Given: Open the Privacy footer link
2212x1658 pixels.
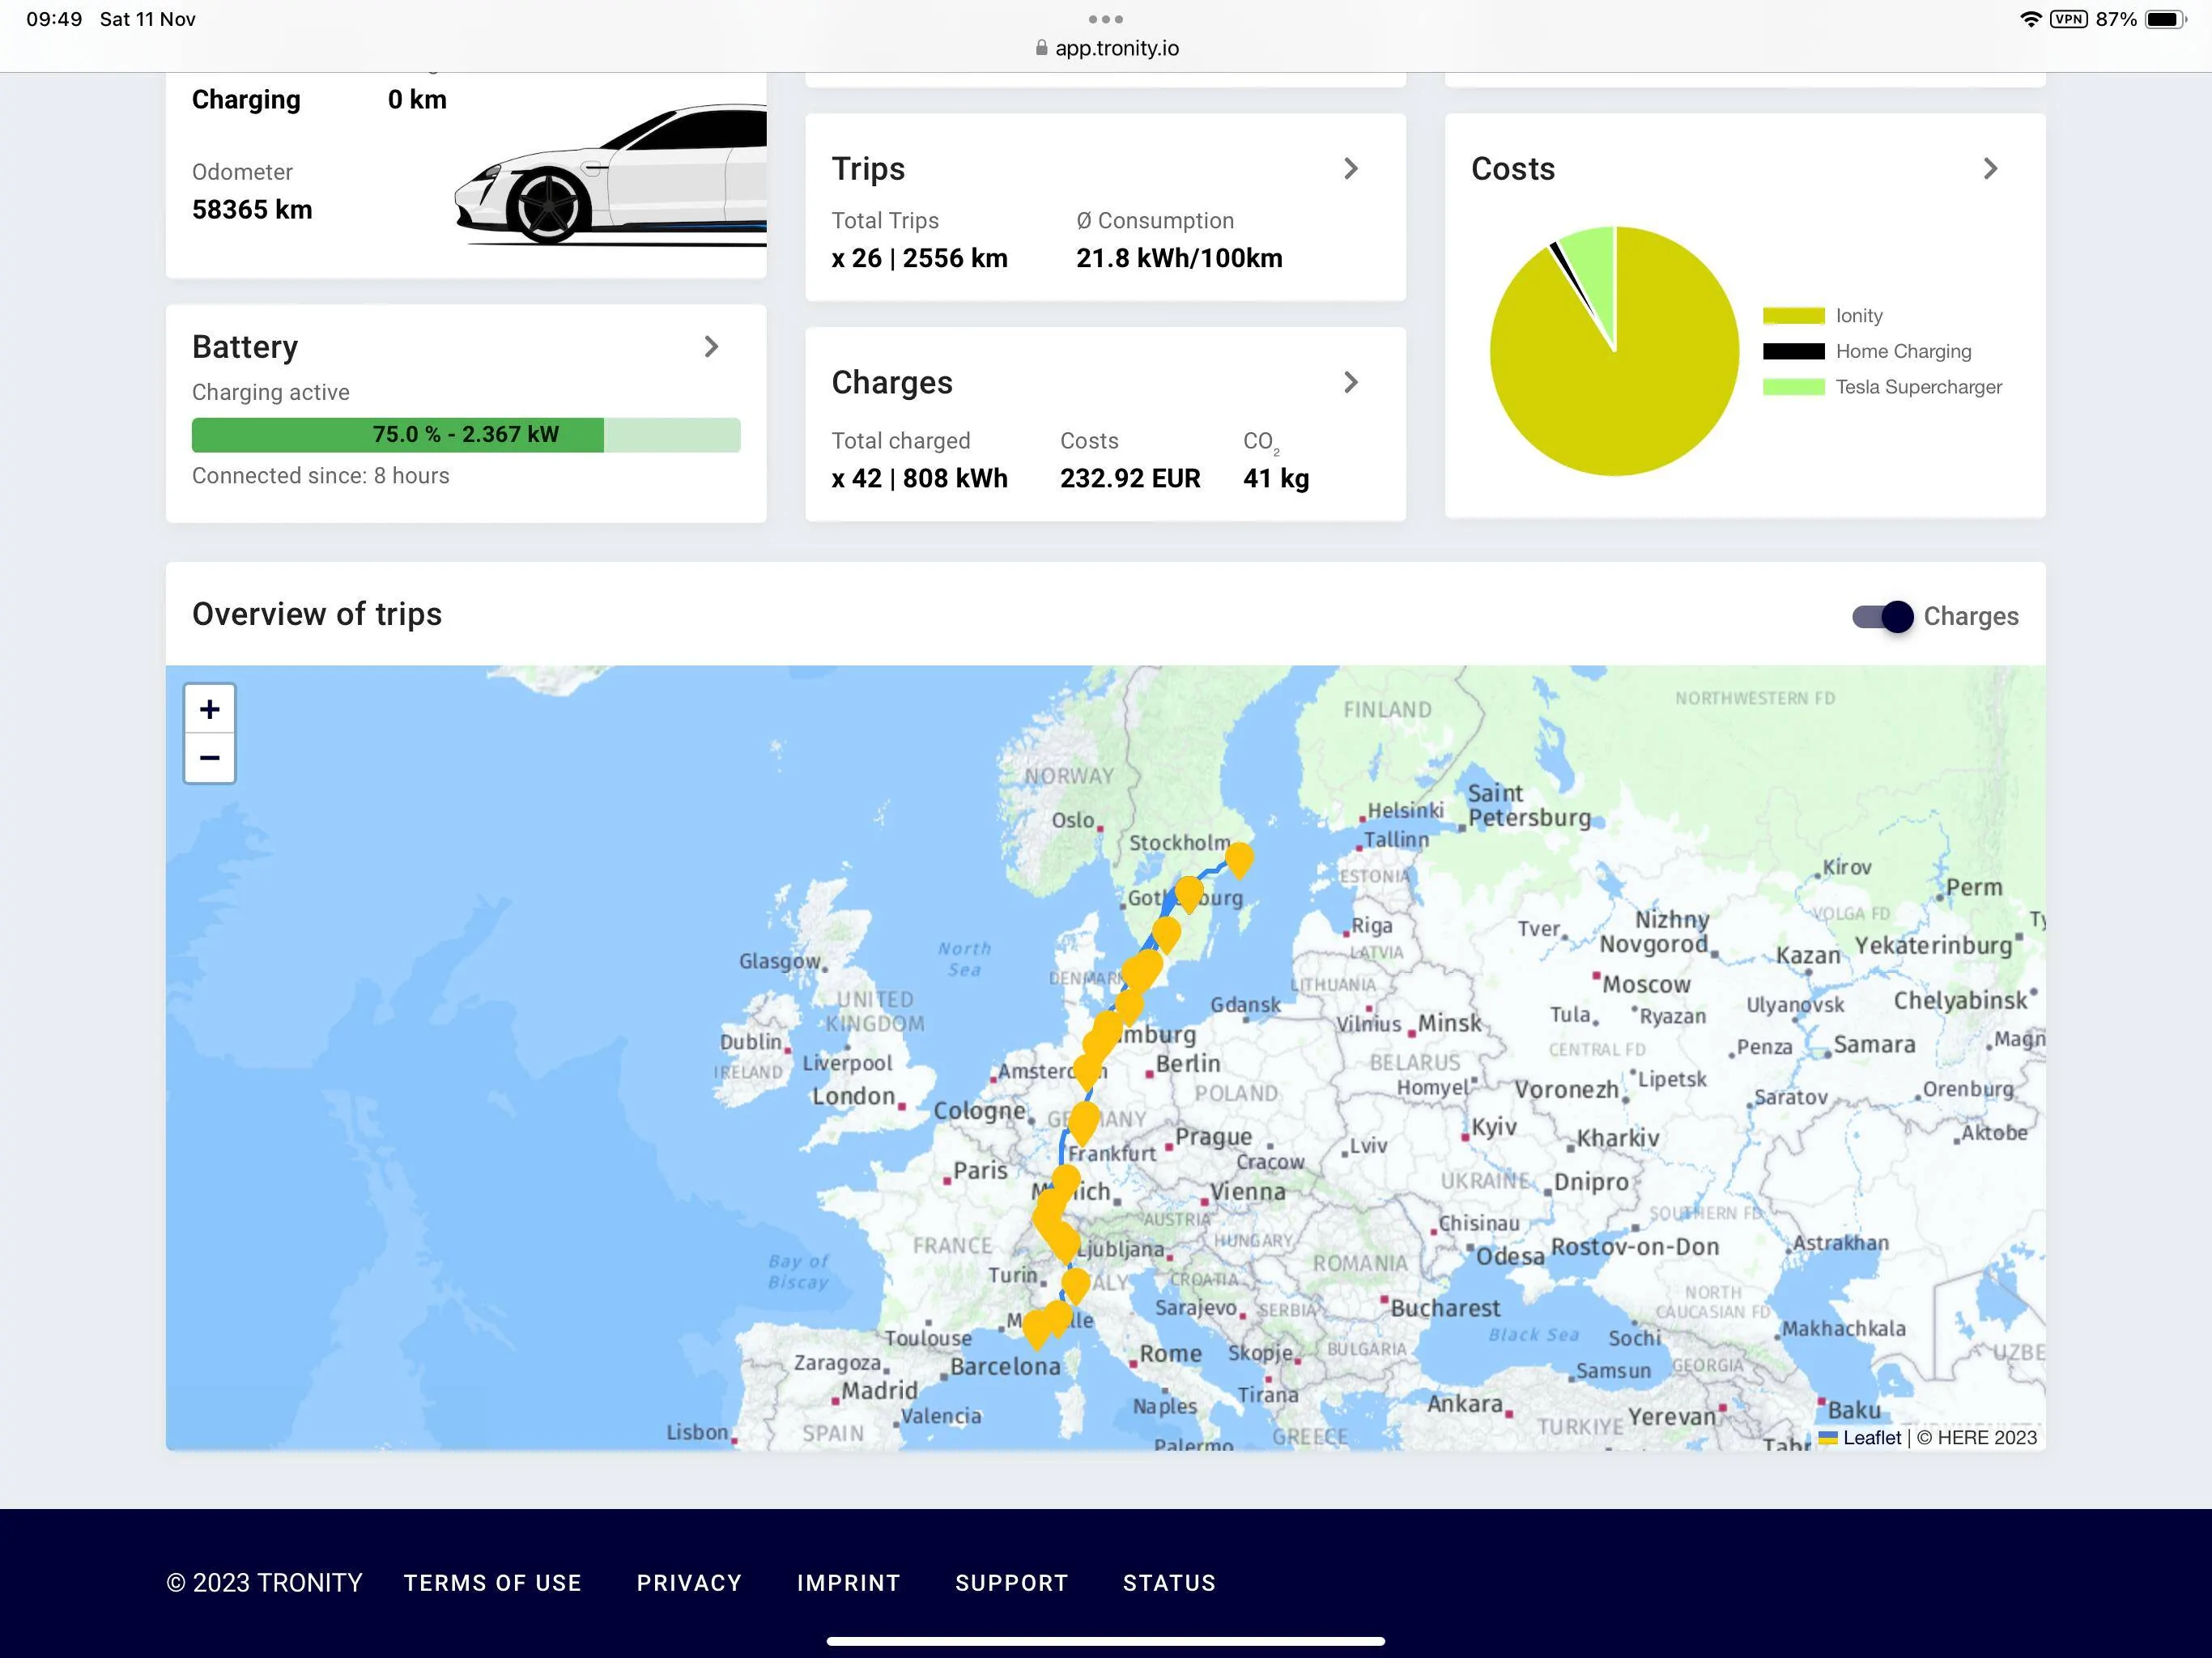Looking at the screenshot, I should [689, 1583].
